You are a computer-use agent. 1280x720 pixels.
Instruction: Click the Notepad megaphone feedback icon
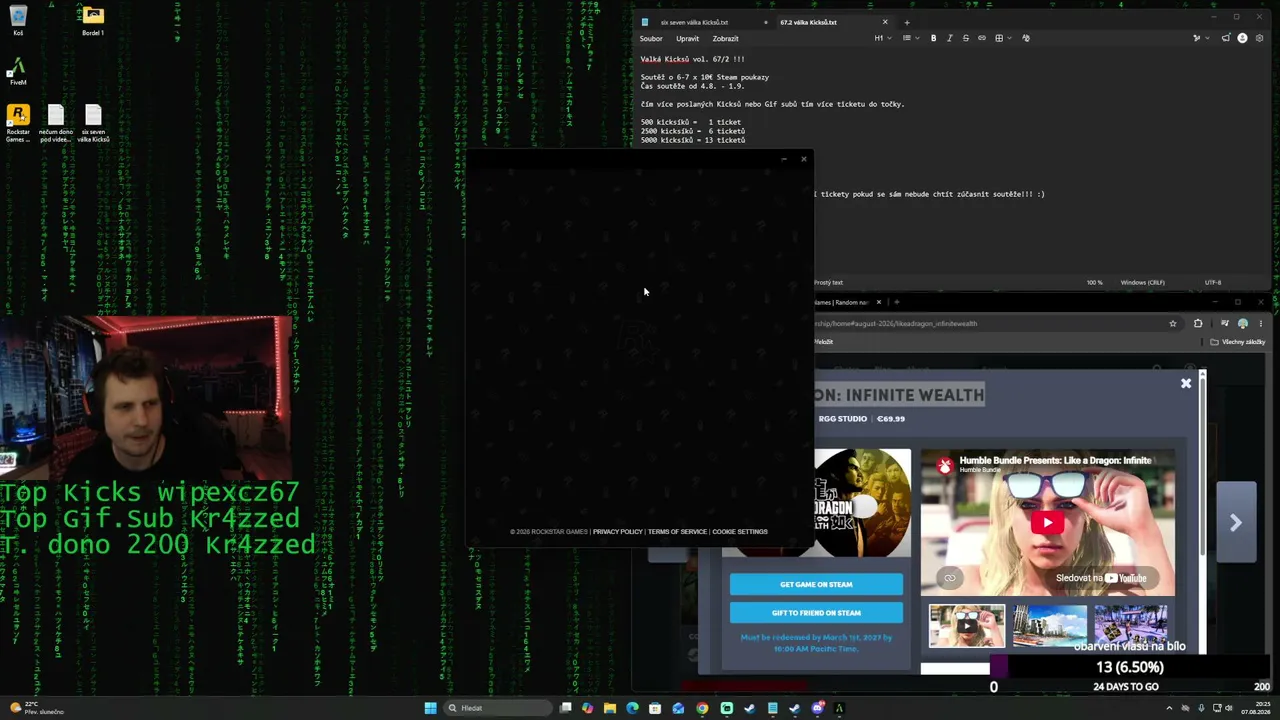(x=1226, y=38)
